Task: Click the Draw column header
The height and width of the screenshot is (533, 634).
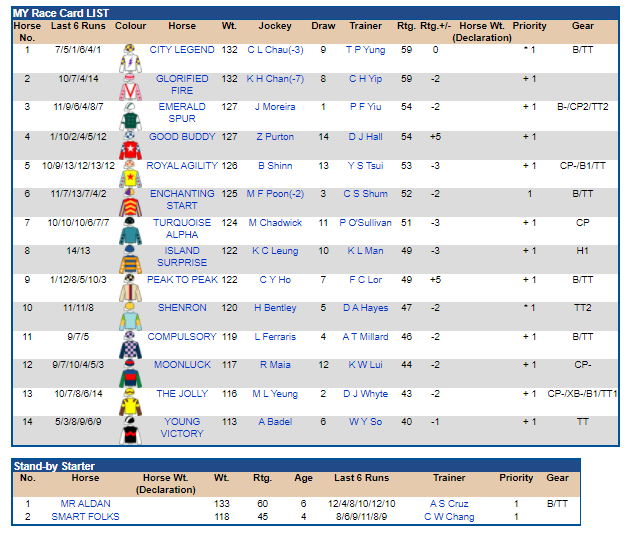Action: click(x=323, y=26)
